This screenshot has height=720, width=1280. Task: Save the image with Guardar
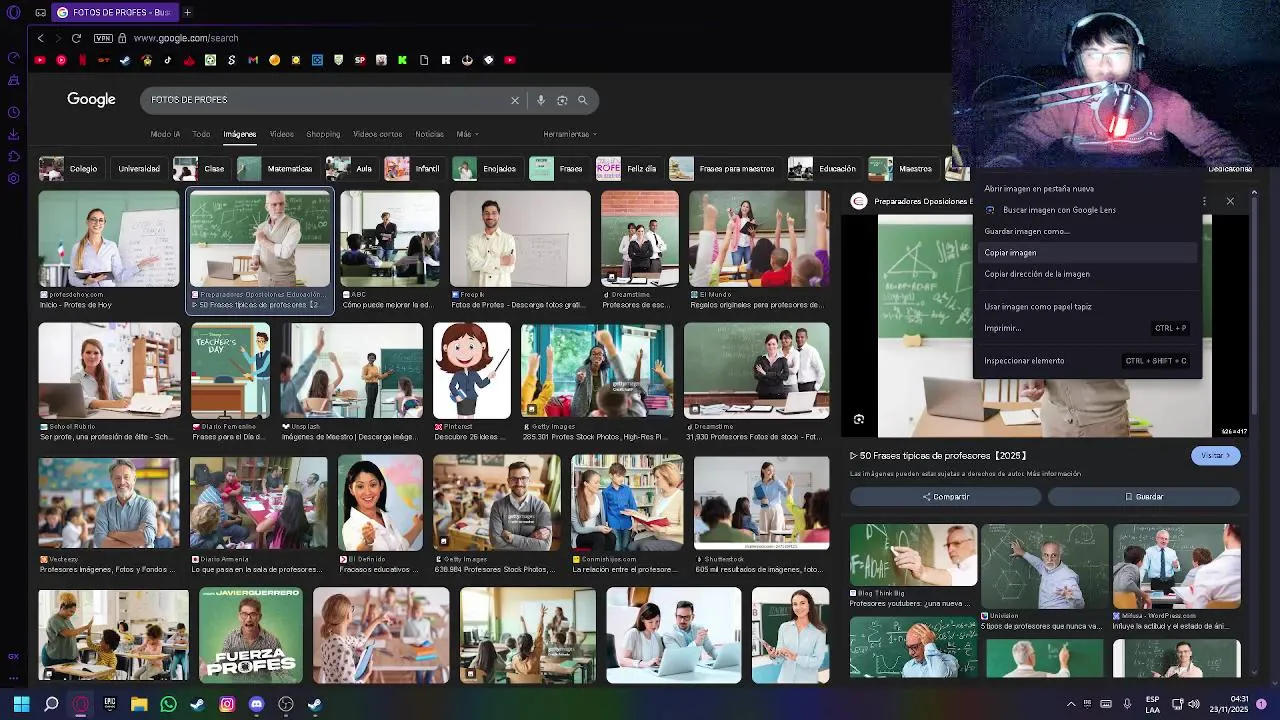tap(1144, 497)
